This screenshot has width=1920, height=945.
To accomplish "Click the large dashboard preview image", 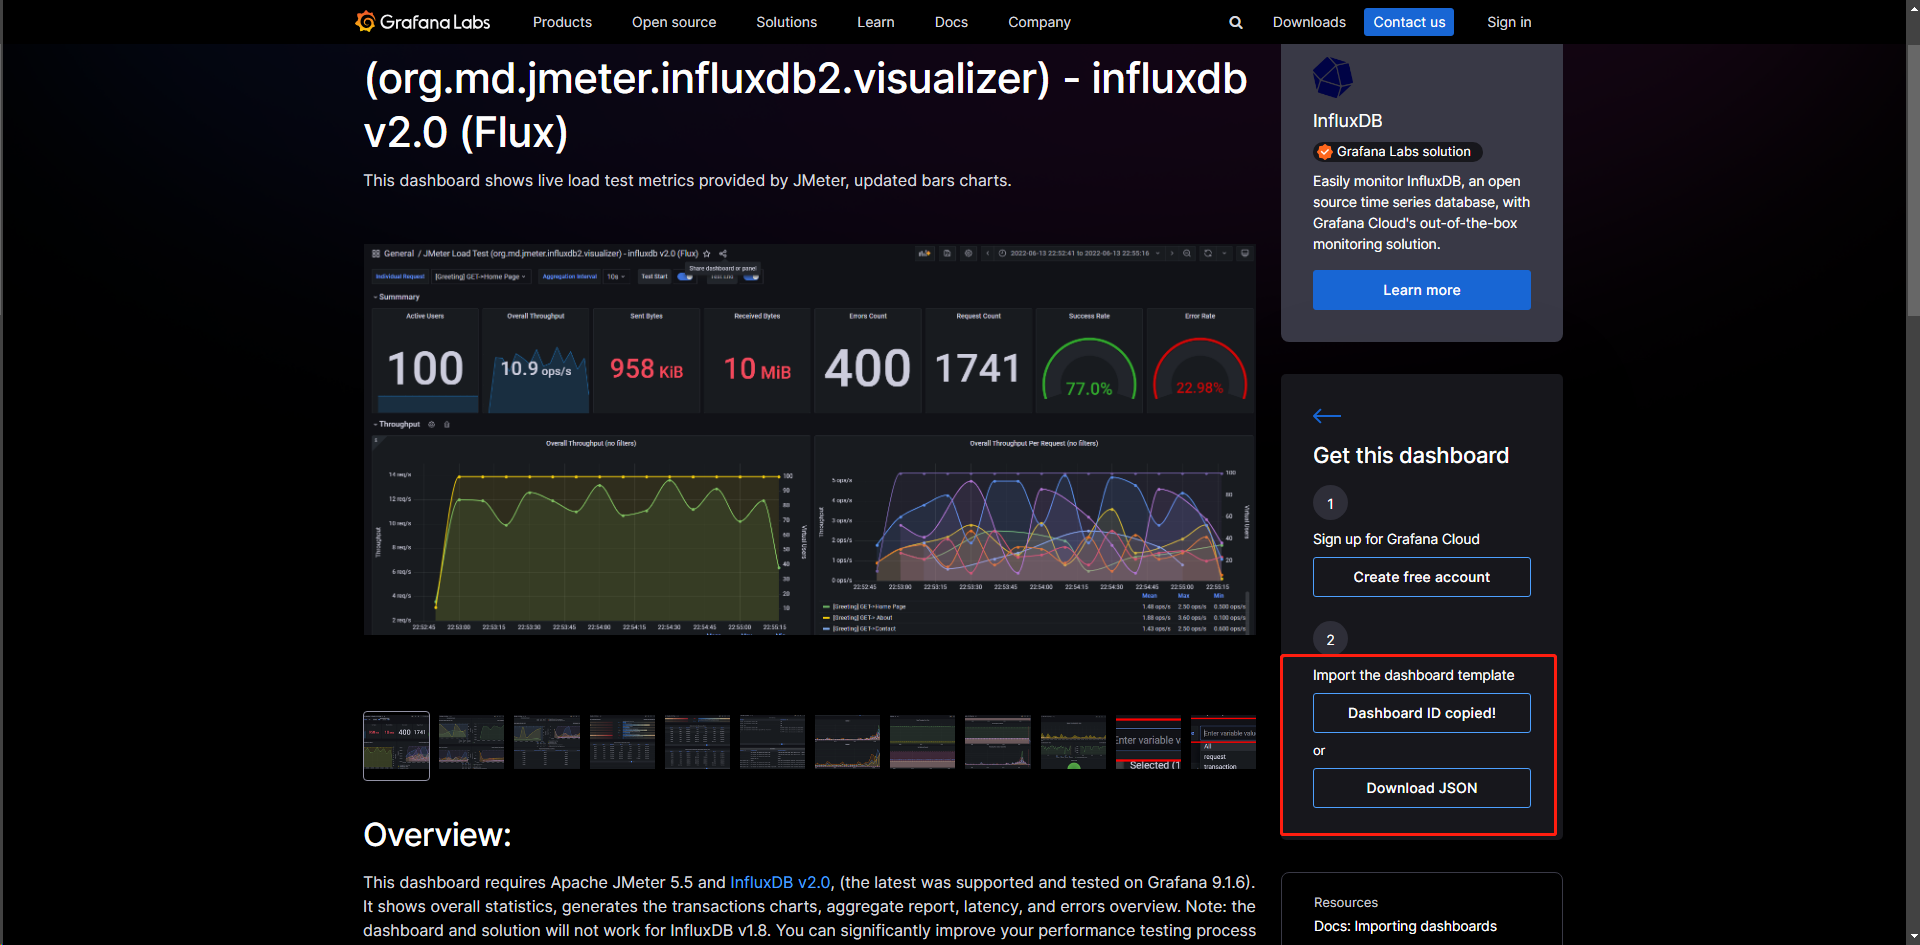I will (x=809, y=439).
